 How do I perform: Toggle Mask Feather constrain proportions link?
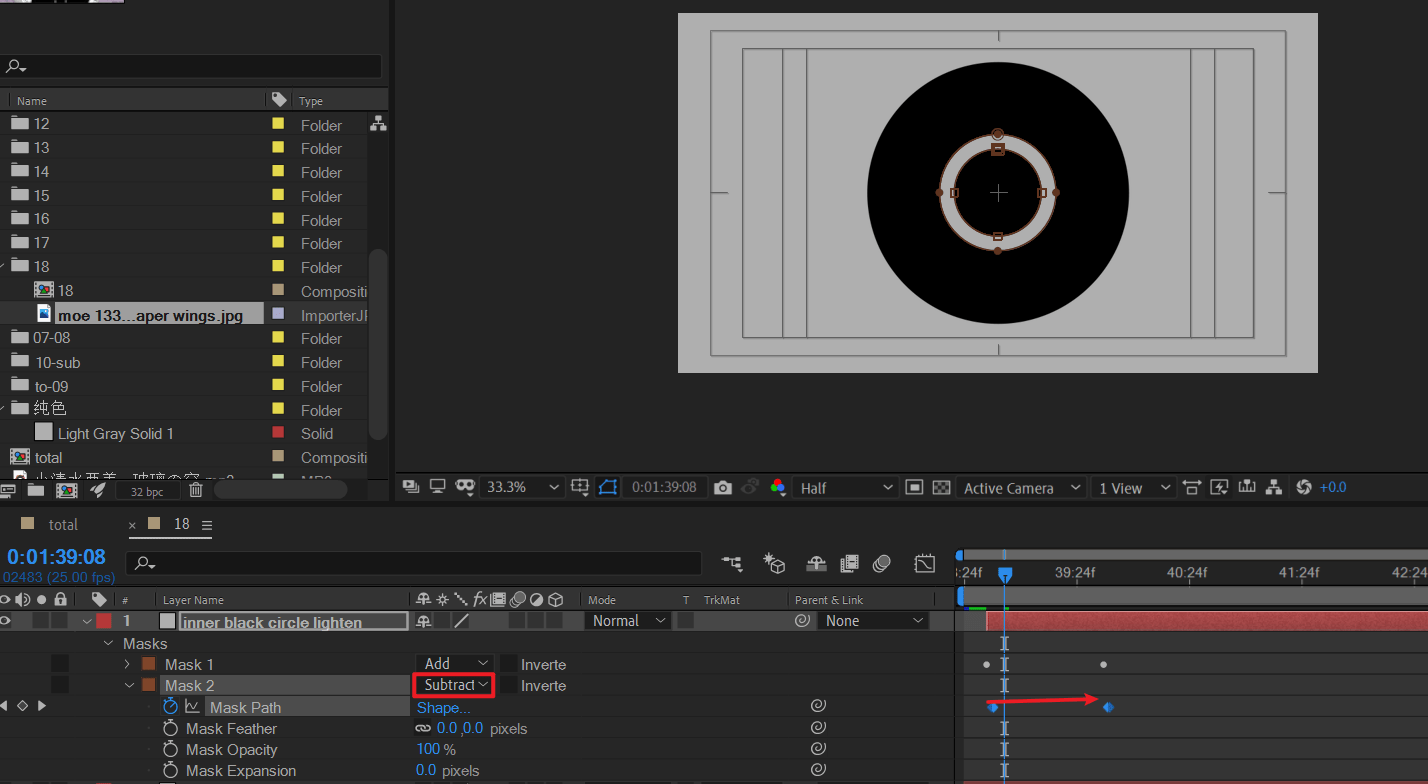(423, 728)
